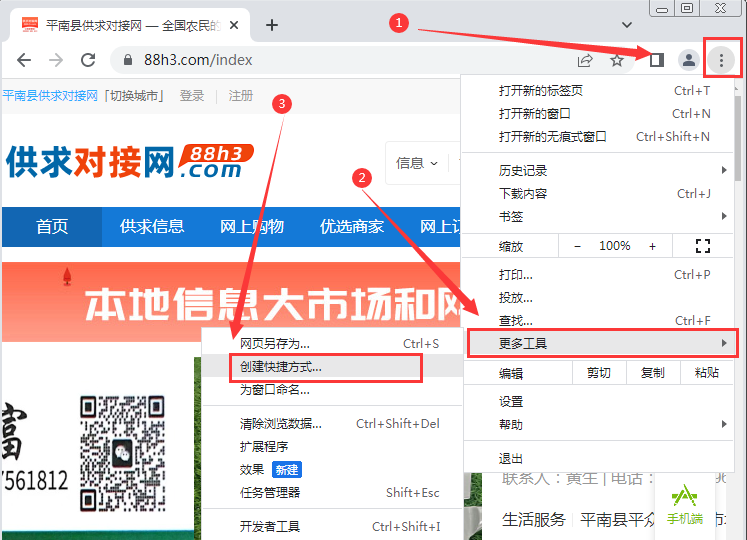Screen dimensions: 747x540
Task: Decrease zoom with the minus button
Action: [577, 246]
